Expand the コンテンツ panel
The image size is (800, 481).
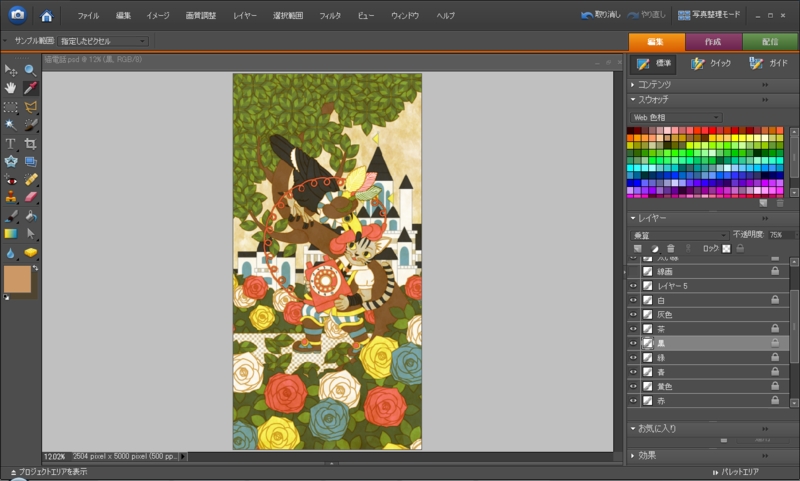(633, 85)
